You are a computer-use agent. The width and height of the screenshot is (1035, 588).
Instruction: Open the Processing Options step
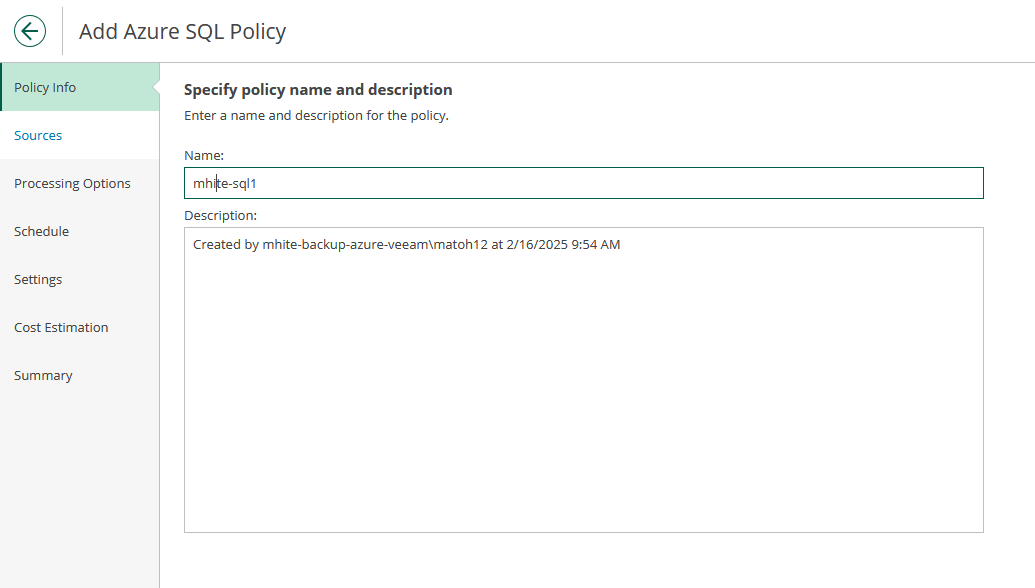(x=72, y=183)
